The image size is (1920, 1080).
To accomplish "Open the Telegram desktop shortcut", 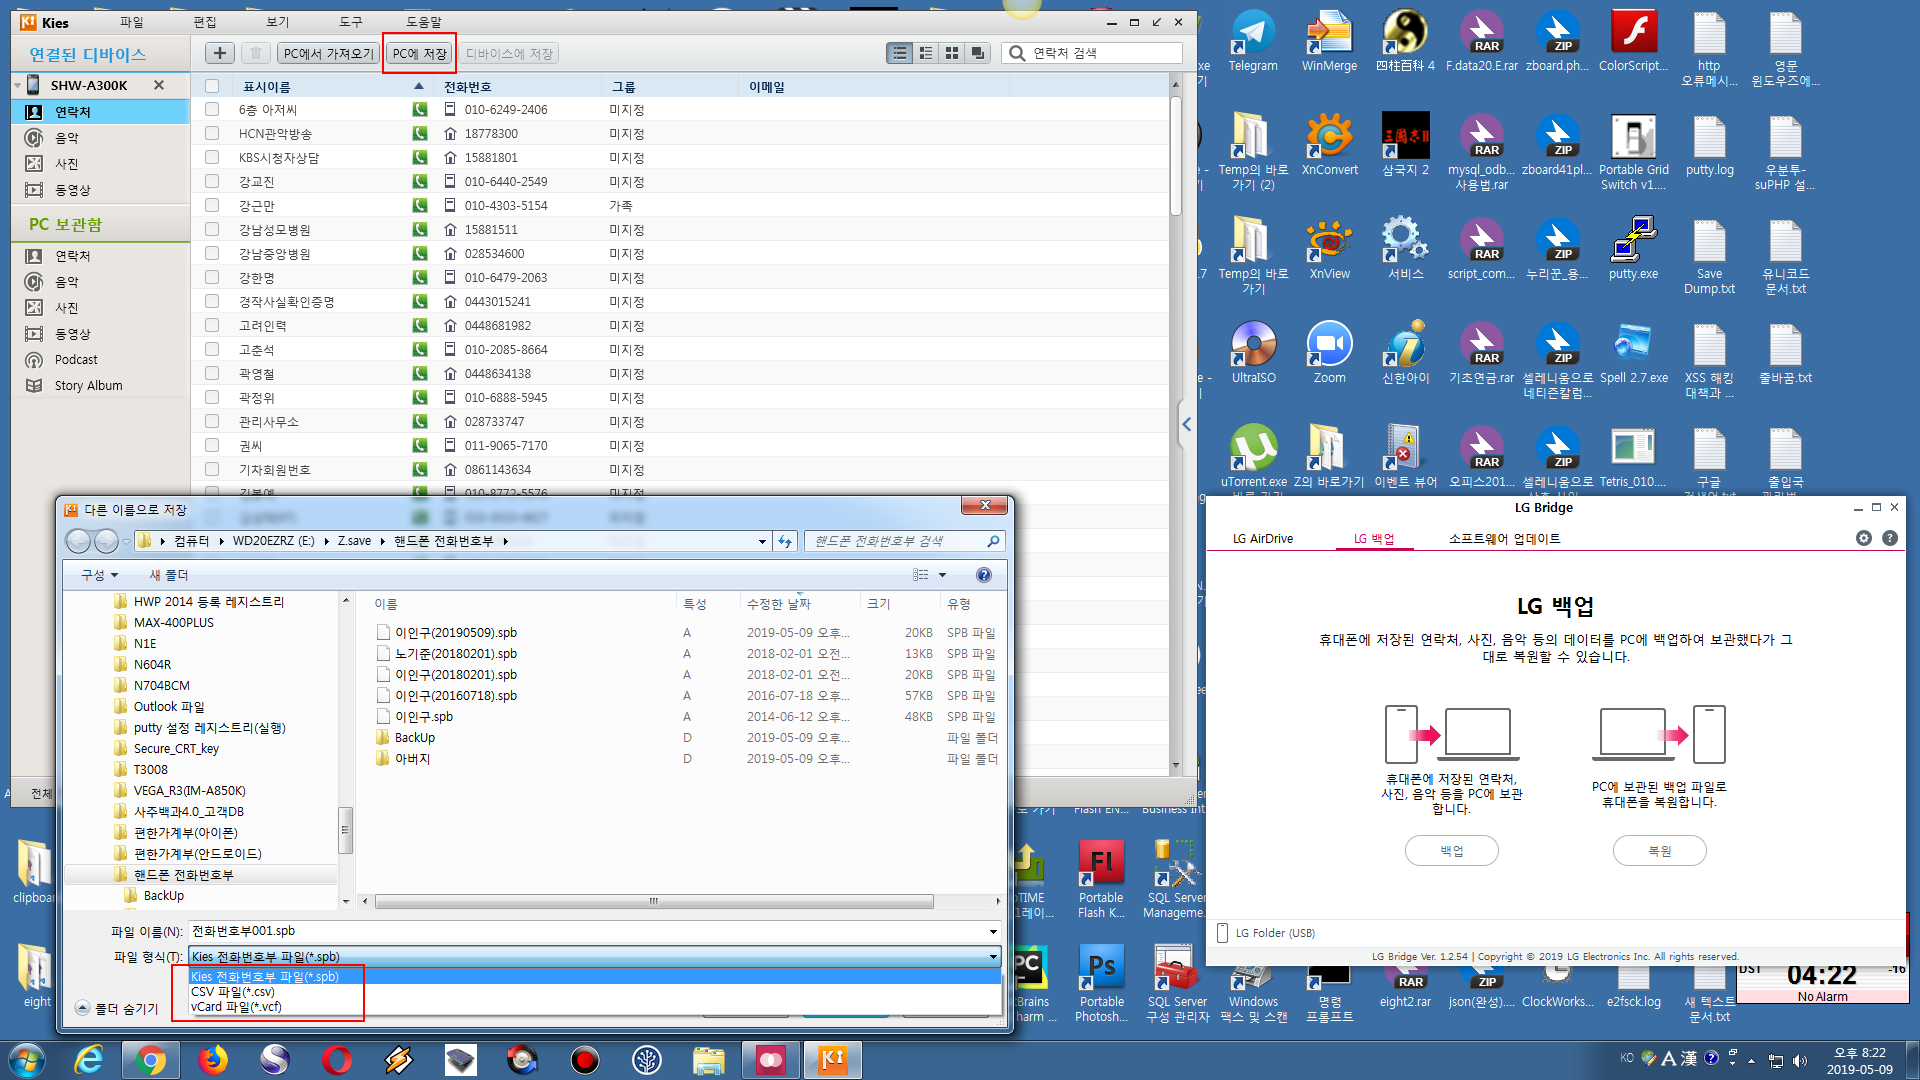I will pos(1253,42).
